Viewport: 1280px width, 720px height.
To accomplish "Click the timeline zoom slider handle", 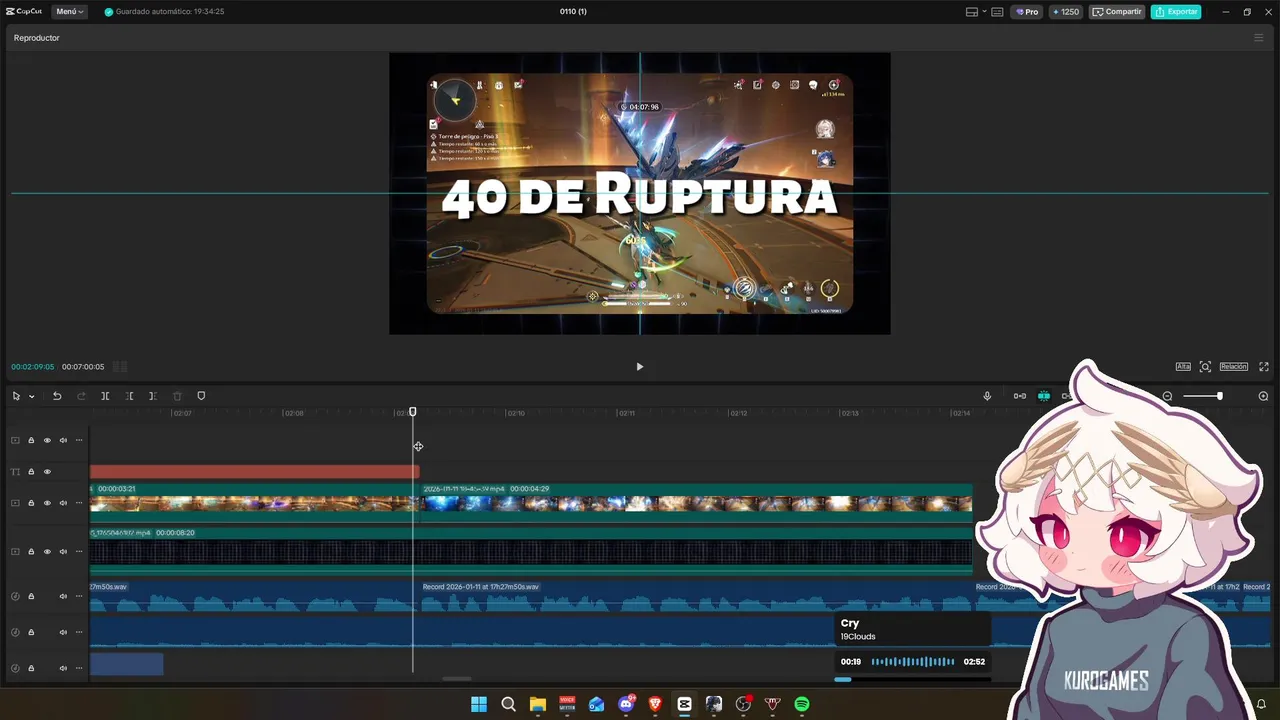I will tap(1219, 396).
